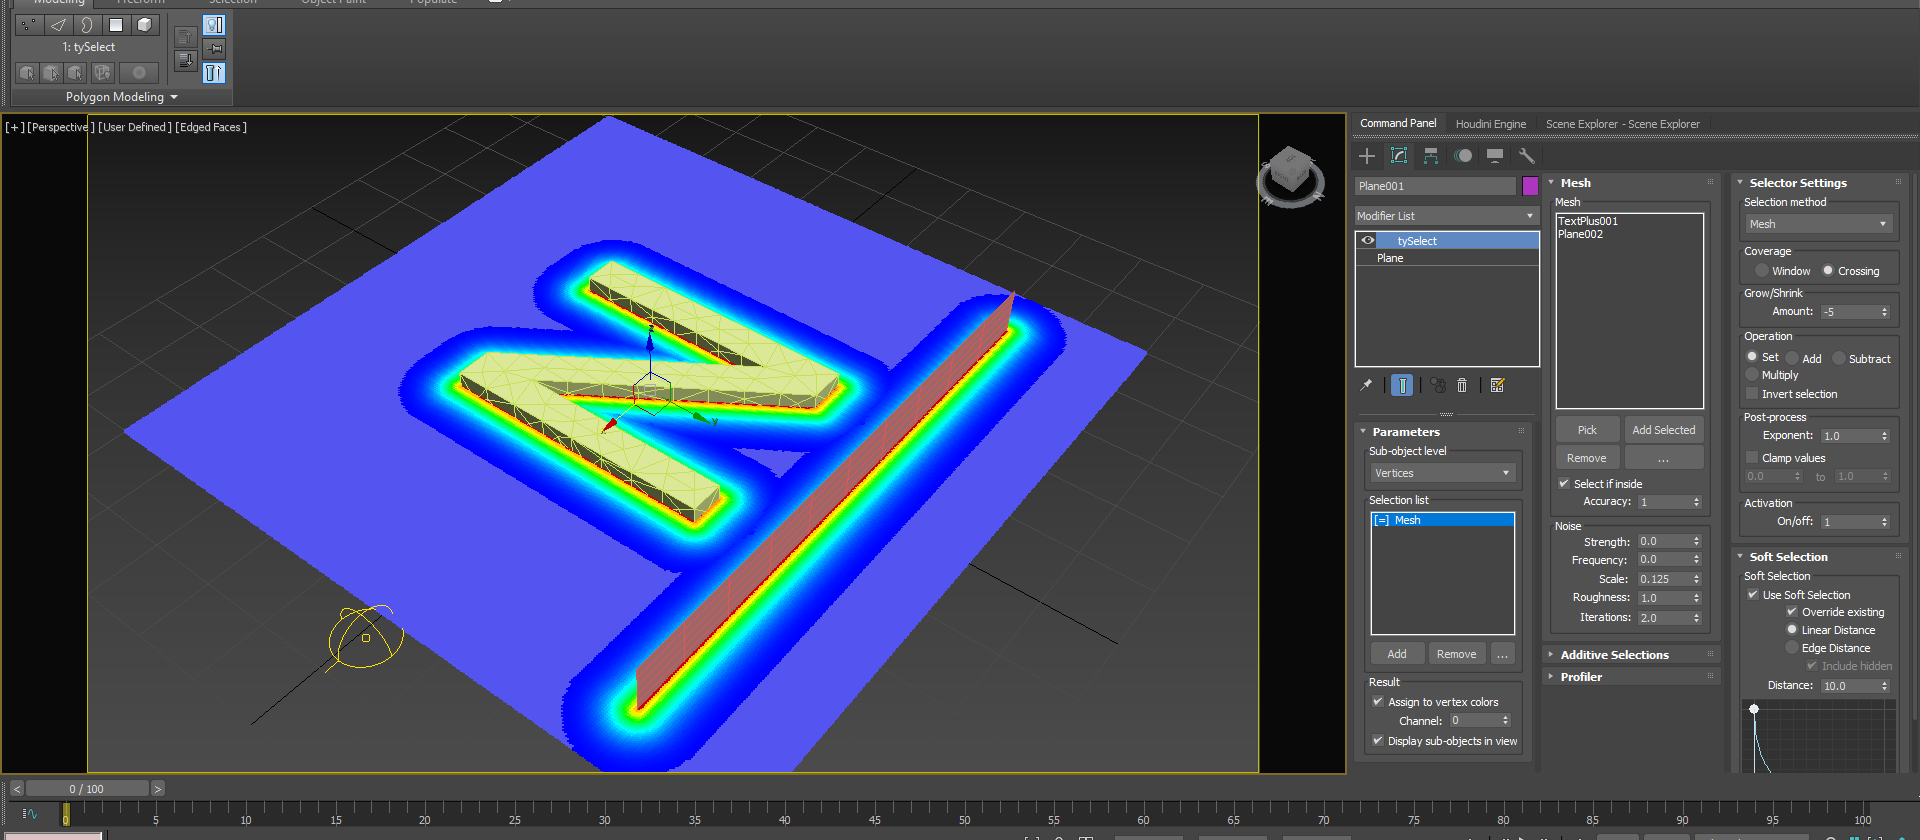1920x840 pixels.
Task: Click the Plane001 purple color swatch
Action: (x=1530, y=186)
